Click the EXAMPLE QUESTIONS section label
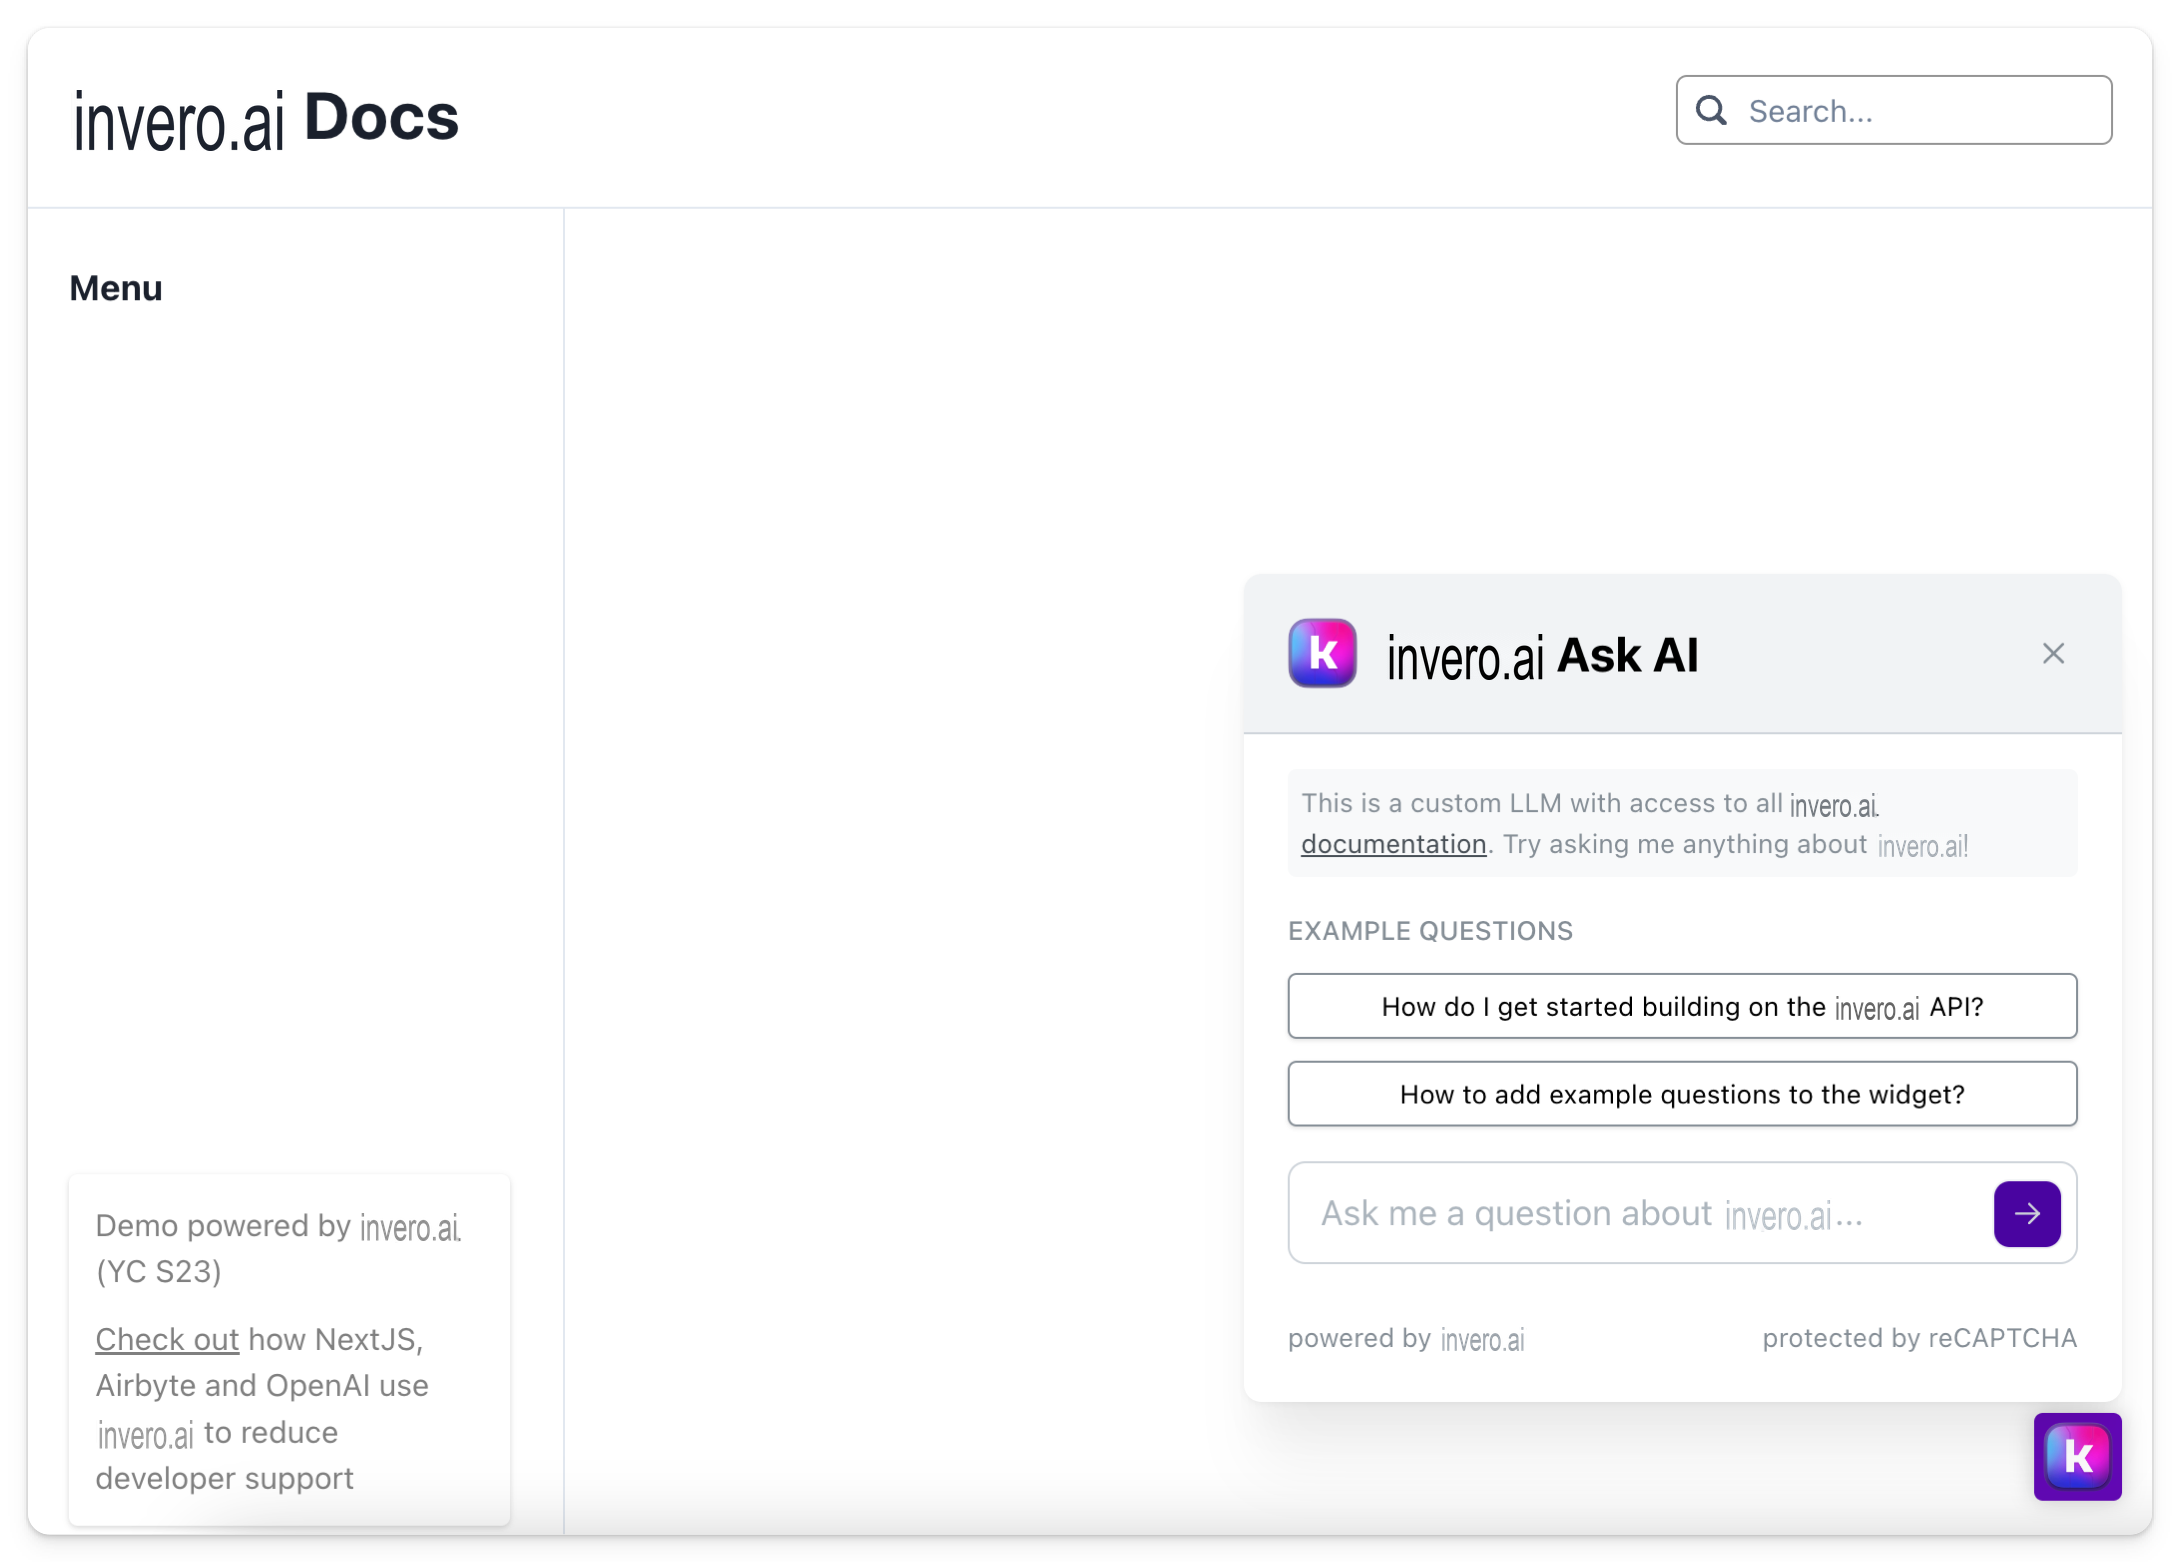 [x=1430, y=931]
